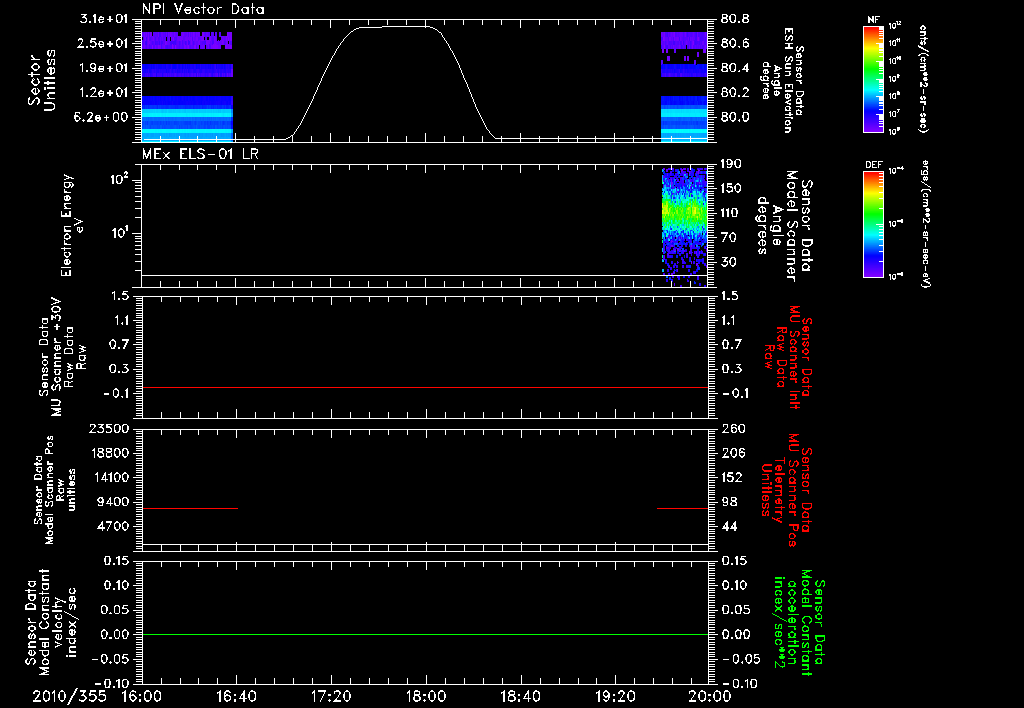
Task: Click the 'DEF' label above the color bar
Action: click(874, 165)
